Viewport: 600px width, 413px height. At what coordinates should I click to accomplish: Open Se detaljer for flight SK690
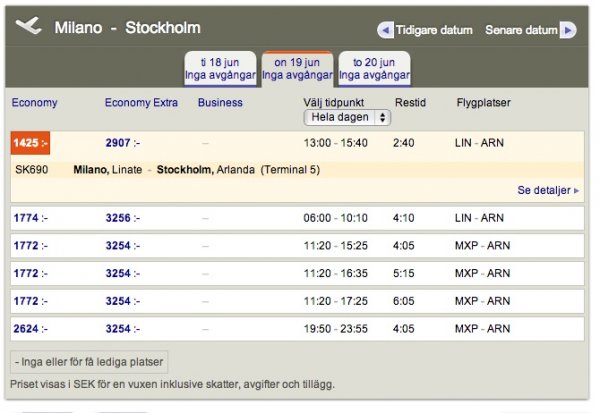pyautogui.click(x=543, y=190)
